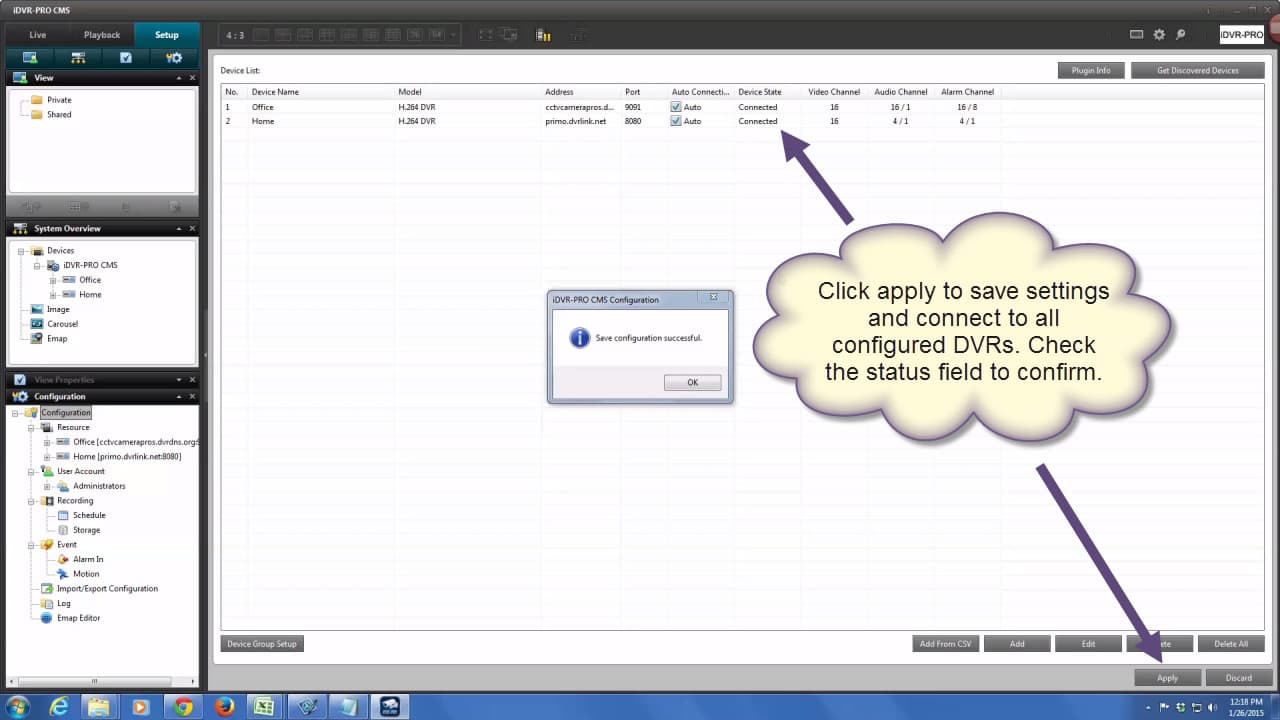The height and width of the screenshot is (720, 1280).
Task: Open Schedule under Recording
Action: [x=89, y=515]
